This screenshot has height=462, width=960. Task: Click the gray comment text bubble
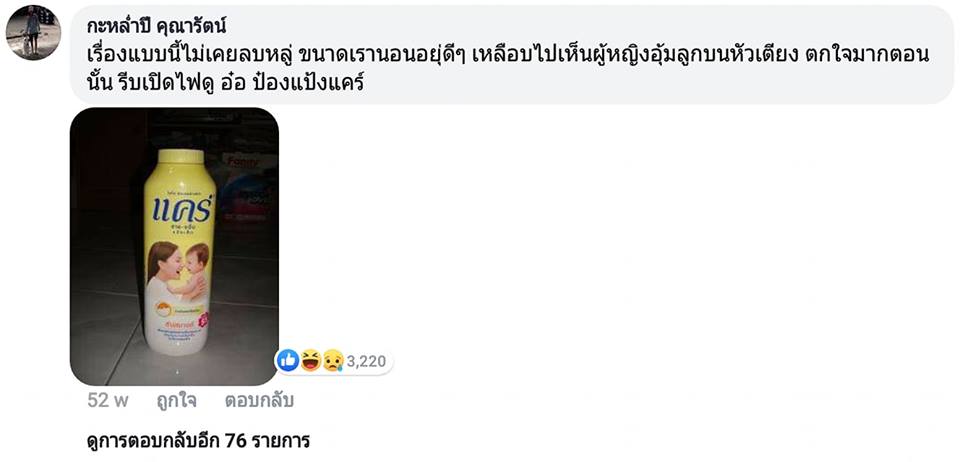[512, 54]
